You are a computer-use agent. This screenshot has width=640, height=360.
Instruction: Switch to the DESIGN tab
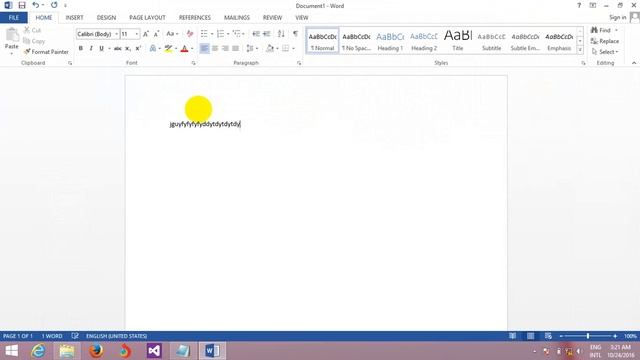point(106,18)
